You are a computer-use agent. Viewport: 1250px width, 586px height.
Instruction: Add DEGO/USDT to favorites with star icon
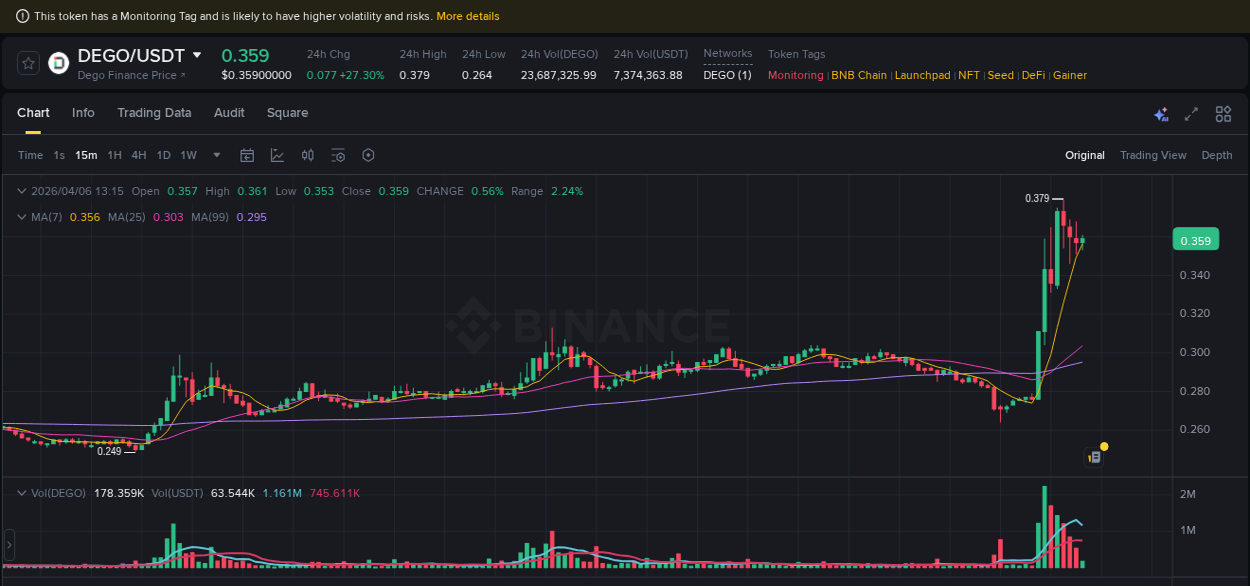(x=29, y=63)
